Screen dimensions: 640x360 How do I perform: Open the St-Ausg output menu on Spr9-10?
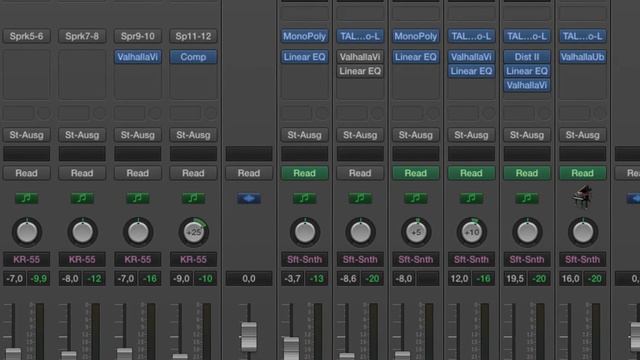point(138,135)
